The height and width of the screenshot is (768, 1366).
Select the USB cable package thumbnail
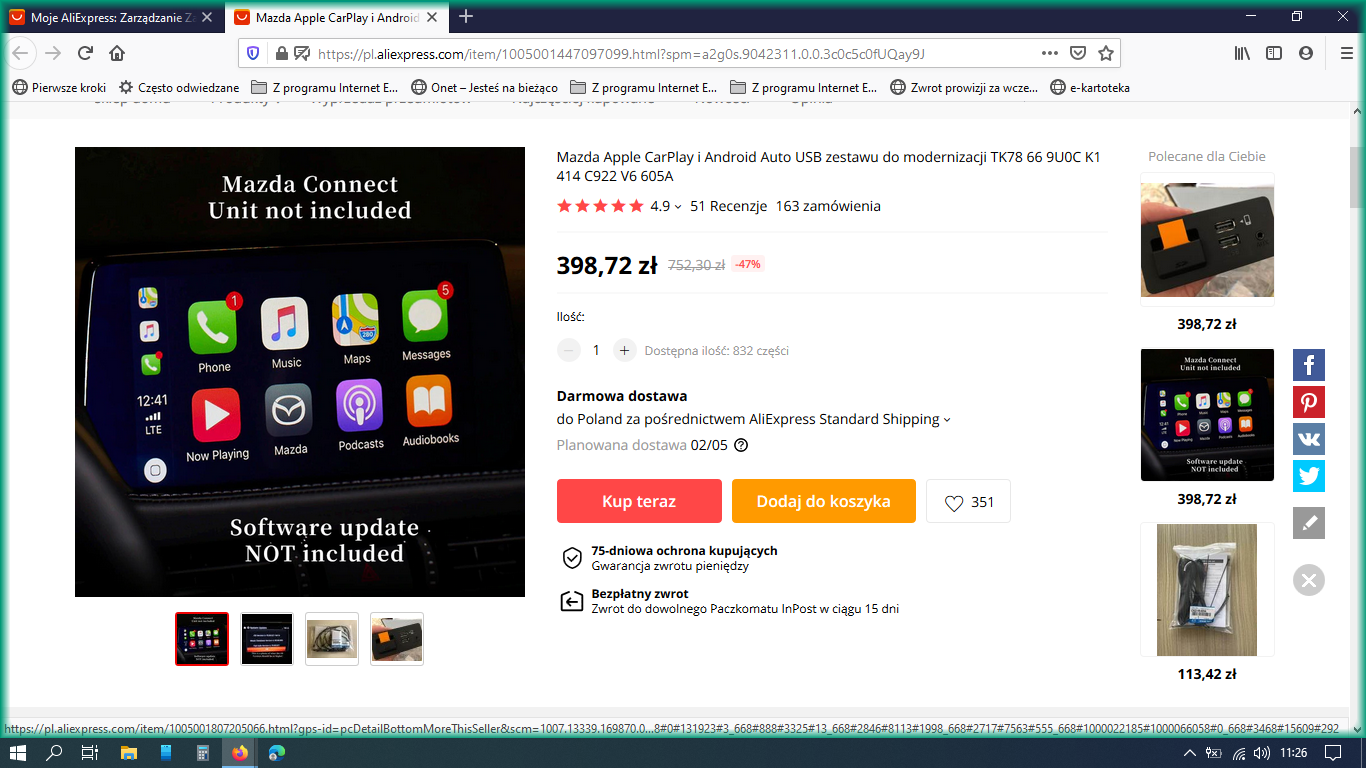(x=332, y=639)
